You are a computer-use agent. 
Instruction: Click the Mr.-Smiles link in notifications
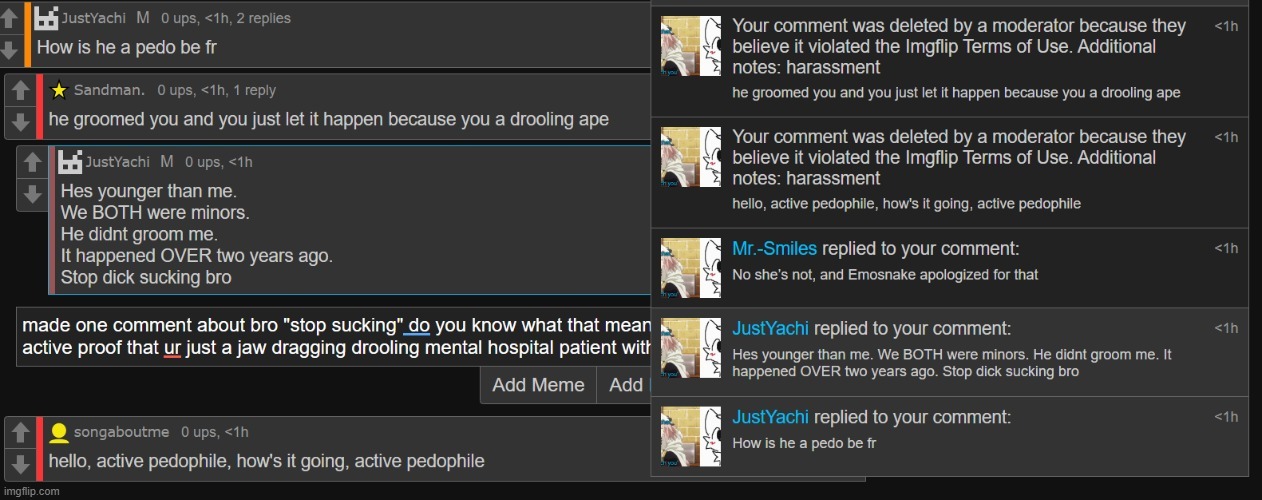click(x=773, y=248)
